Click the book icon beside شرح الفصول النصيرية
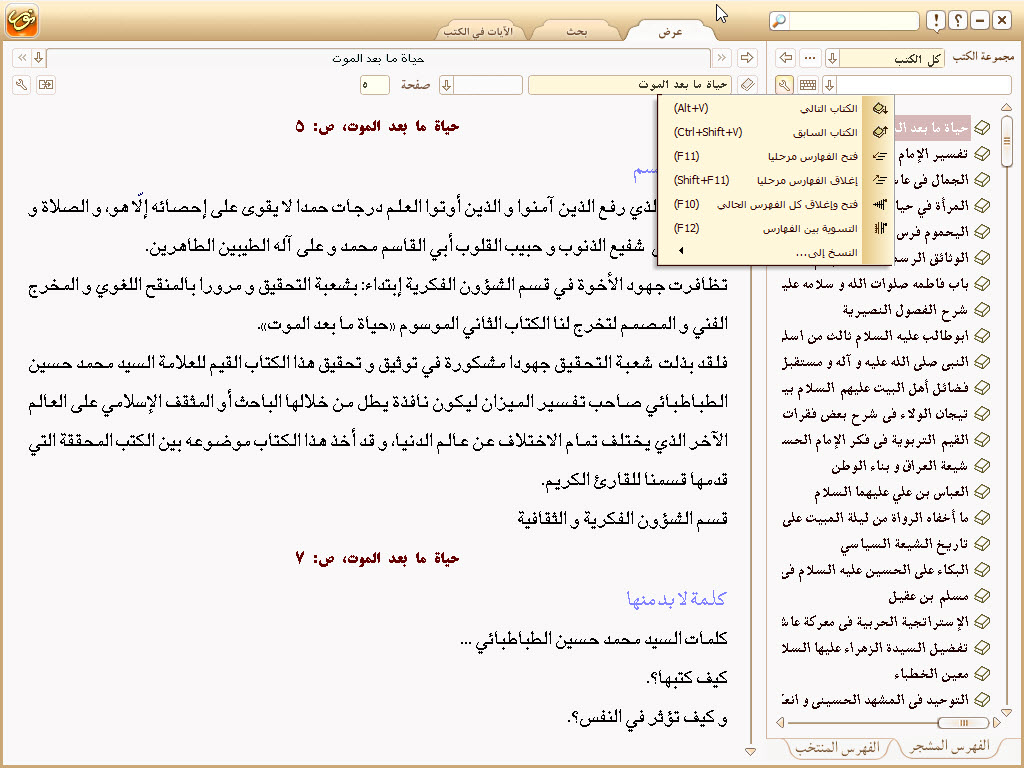 (x=982, y=310)
